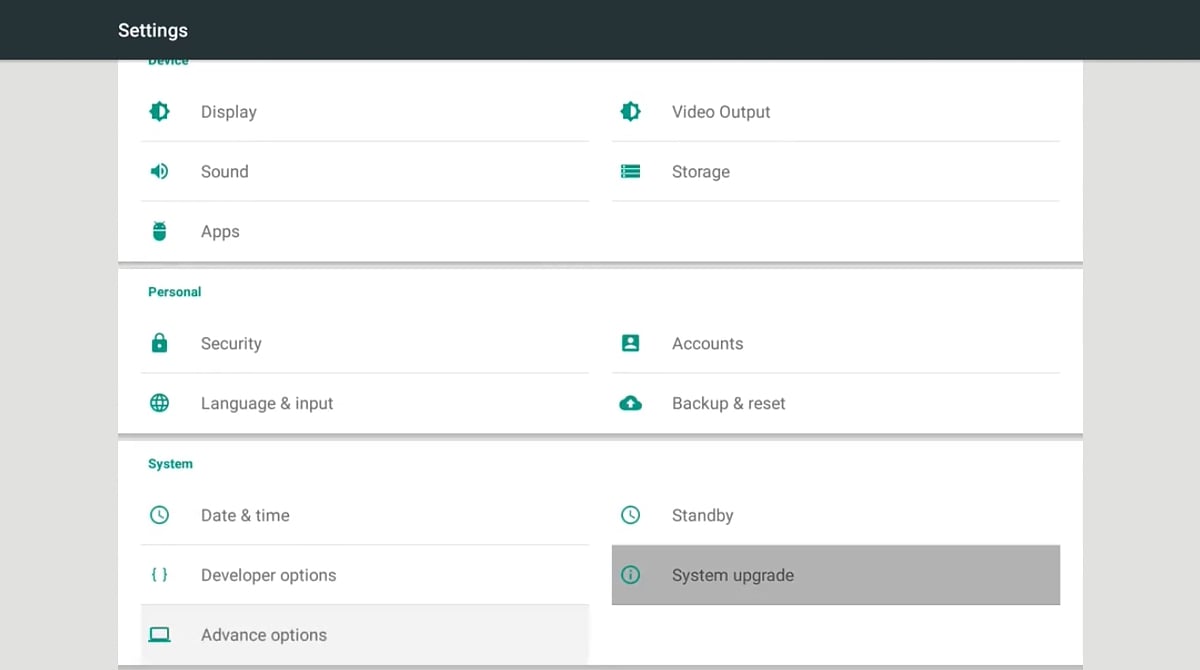Click the Language & input globe icon
1200x670 pixels.
[159, 404]
